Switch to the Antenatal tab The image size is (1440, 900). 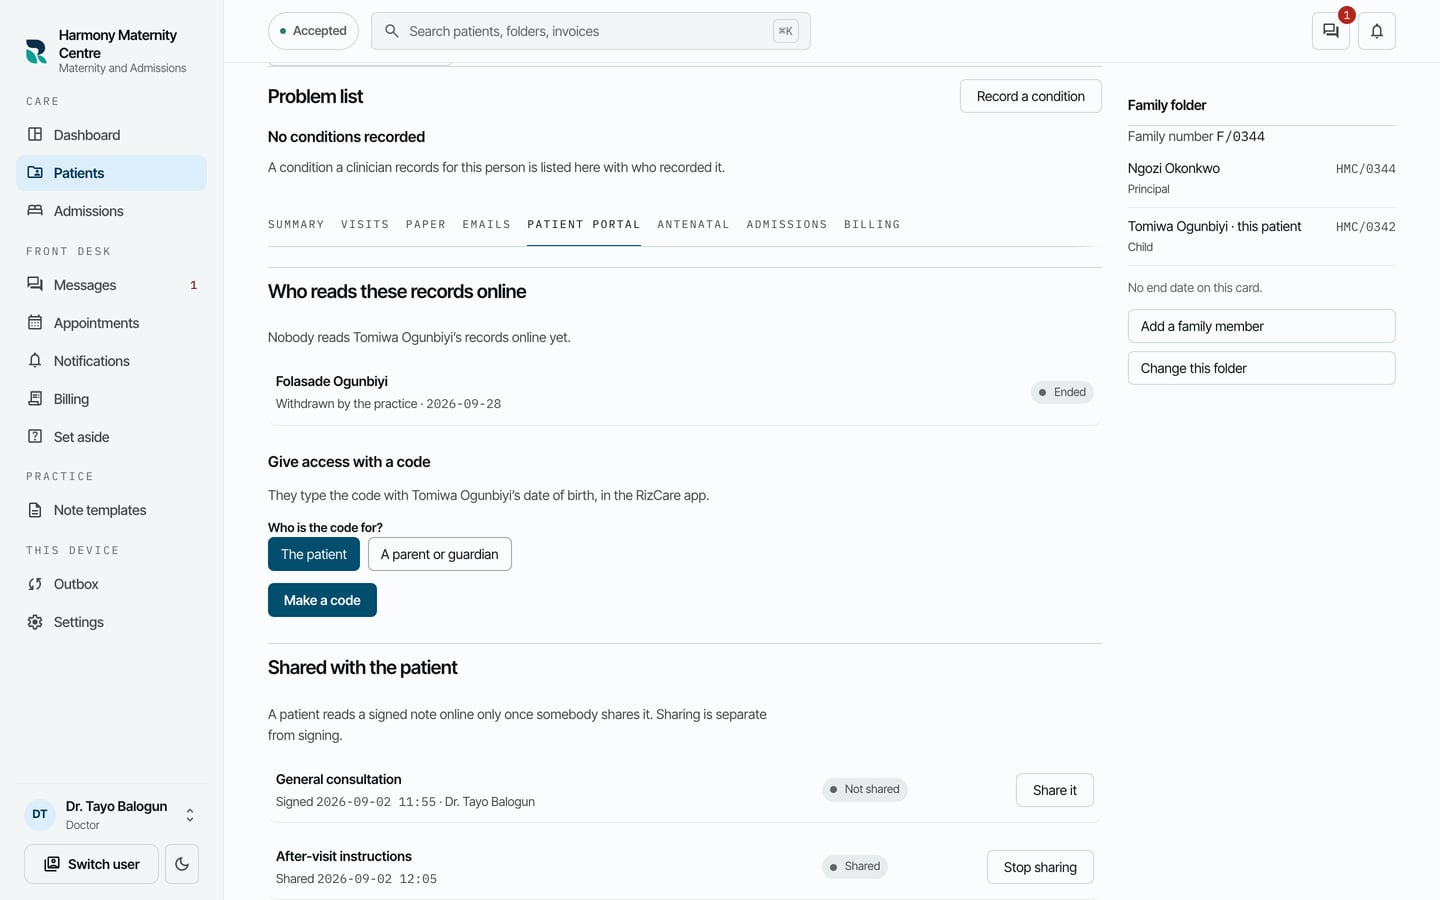693,225
